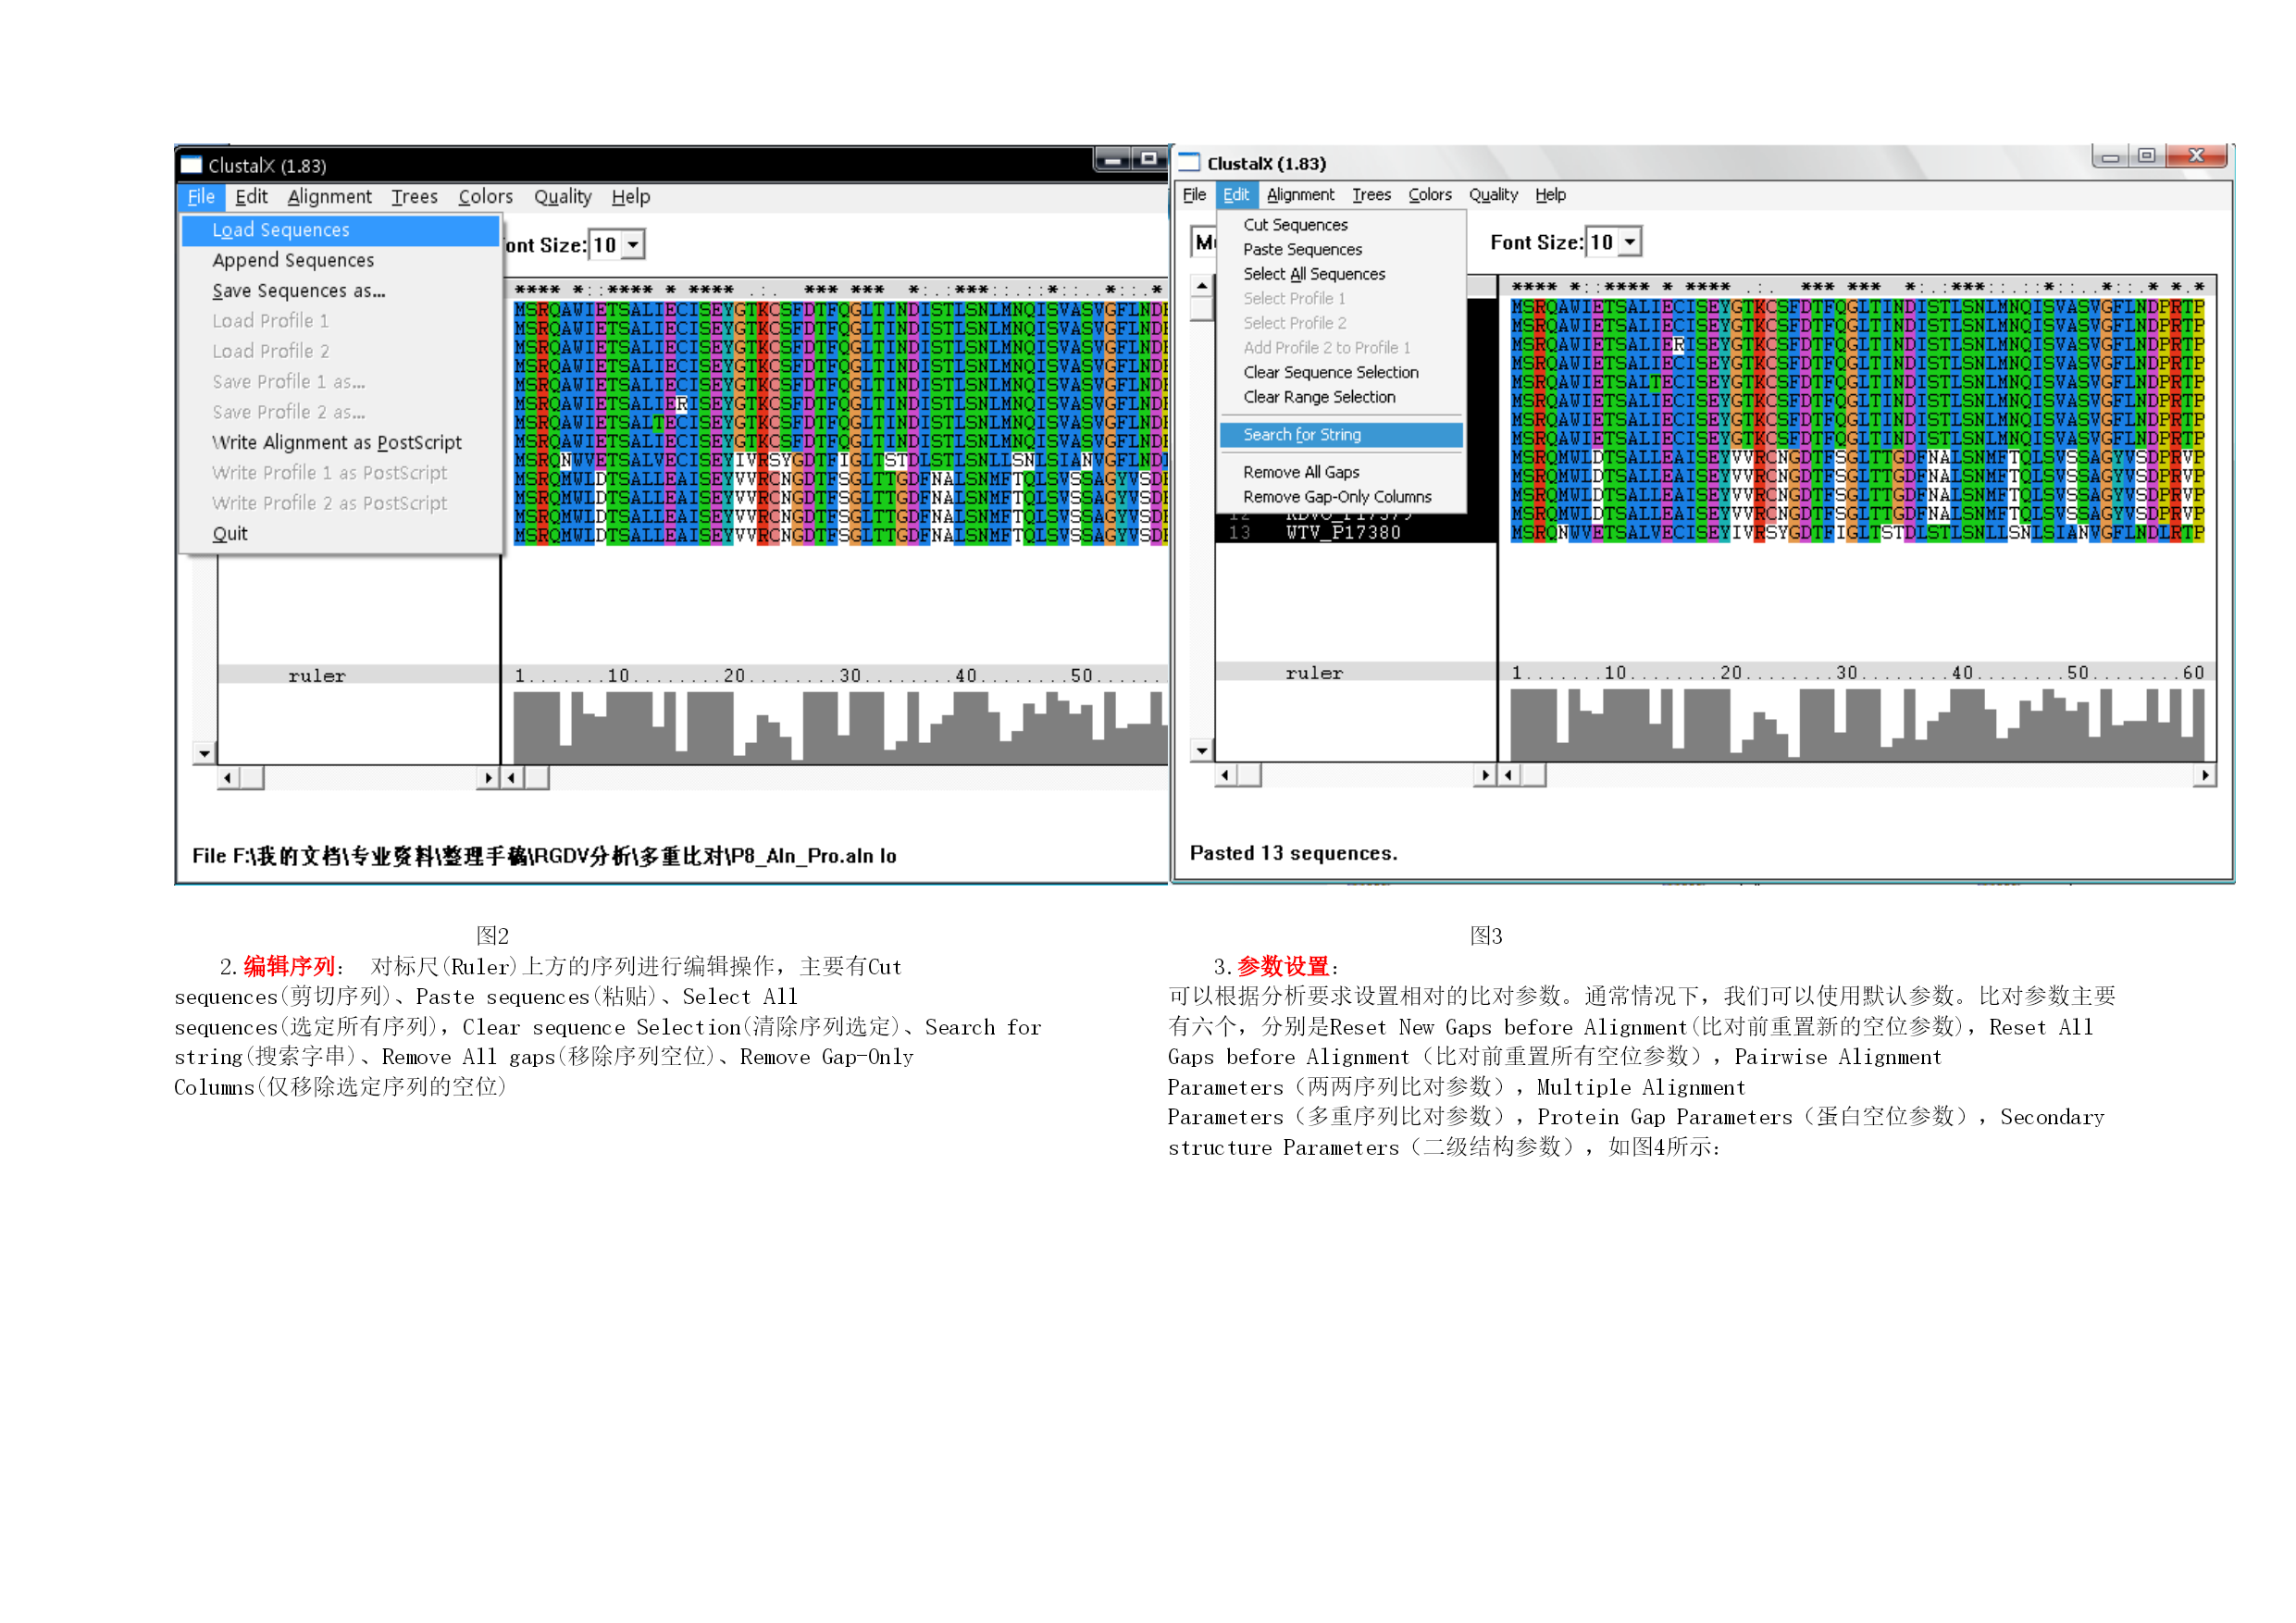
Task: Choose Remove Gap-Only Columns entry
Action: tap(1341, 497)
